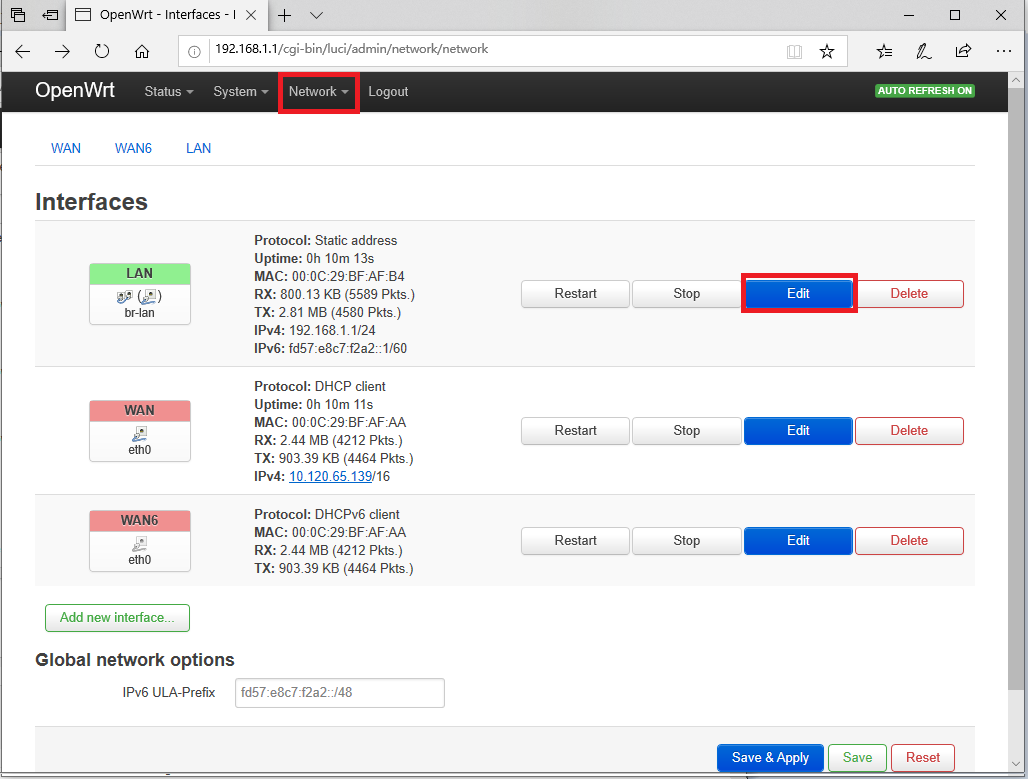Open the Network dropdown menu
This screenshot has height=779, width=1028.
[318, 92]
